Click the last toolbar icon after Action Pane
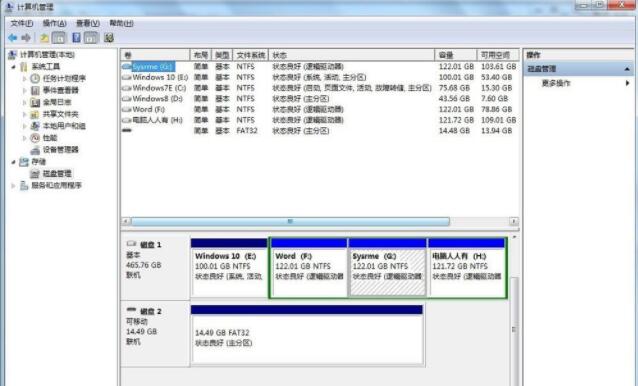 [109, 38]
